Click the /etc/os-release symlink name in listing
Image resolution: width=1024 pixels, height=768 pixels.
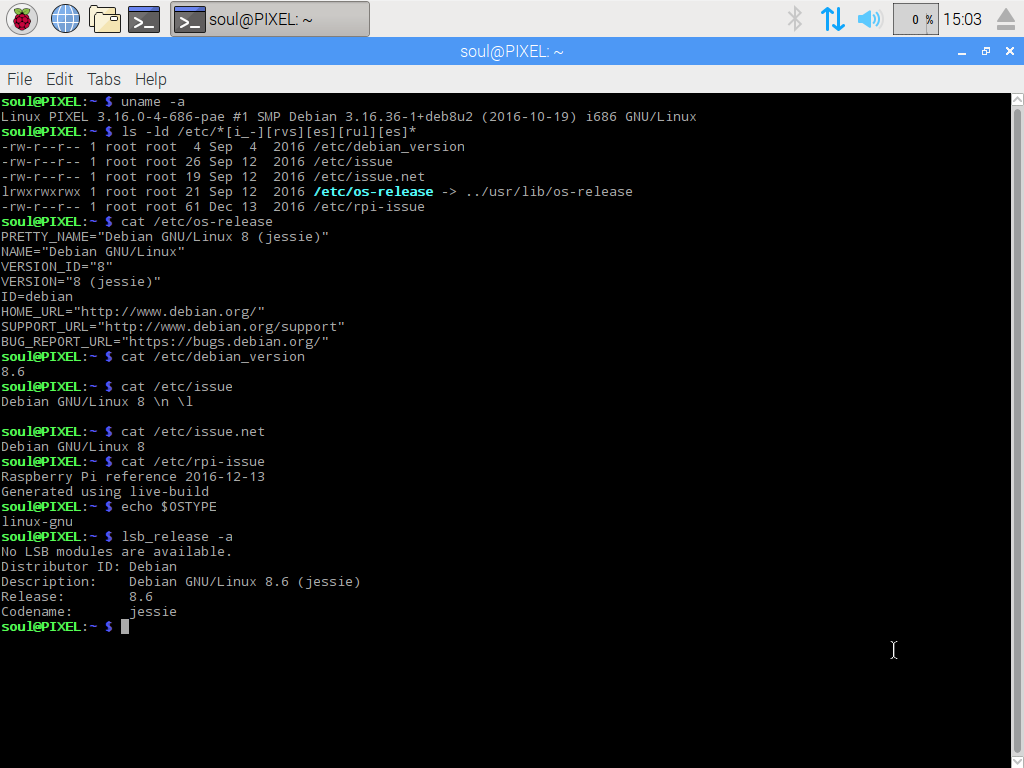[x=374, y=191]
